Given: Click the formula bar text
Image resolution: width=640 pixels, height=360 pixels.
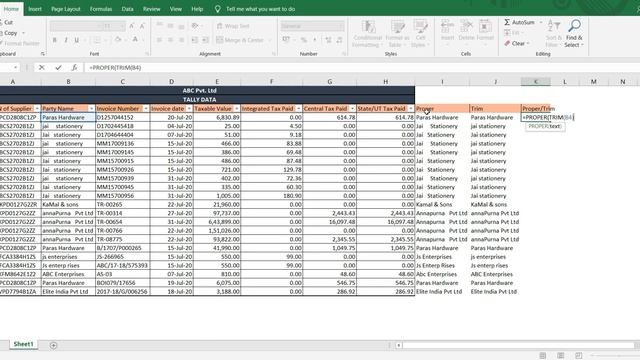Looking at the screenshot, I should click(115, 68).
